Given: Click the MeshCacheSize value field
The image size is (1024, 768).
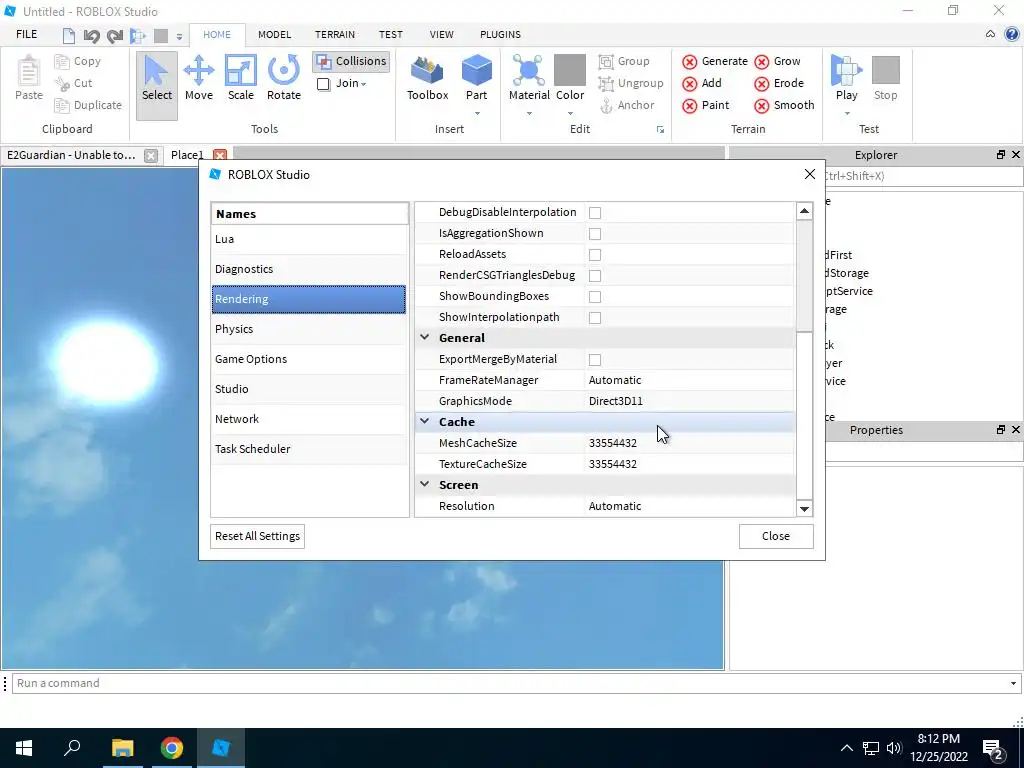Looking at the screenshot, I should point(689,443).
